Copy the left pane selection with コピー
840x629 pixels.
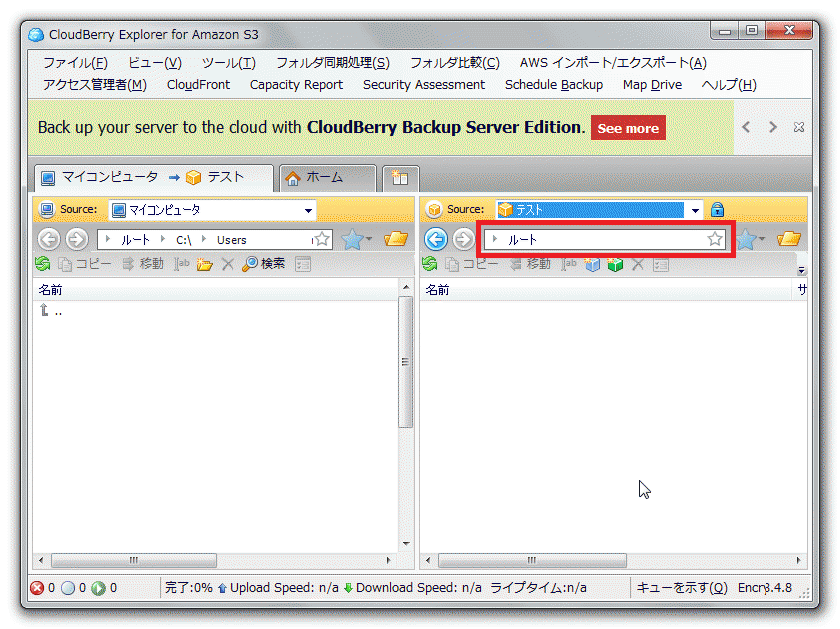(84, 264)
